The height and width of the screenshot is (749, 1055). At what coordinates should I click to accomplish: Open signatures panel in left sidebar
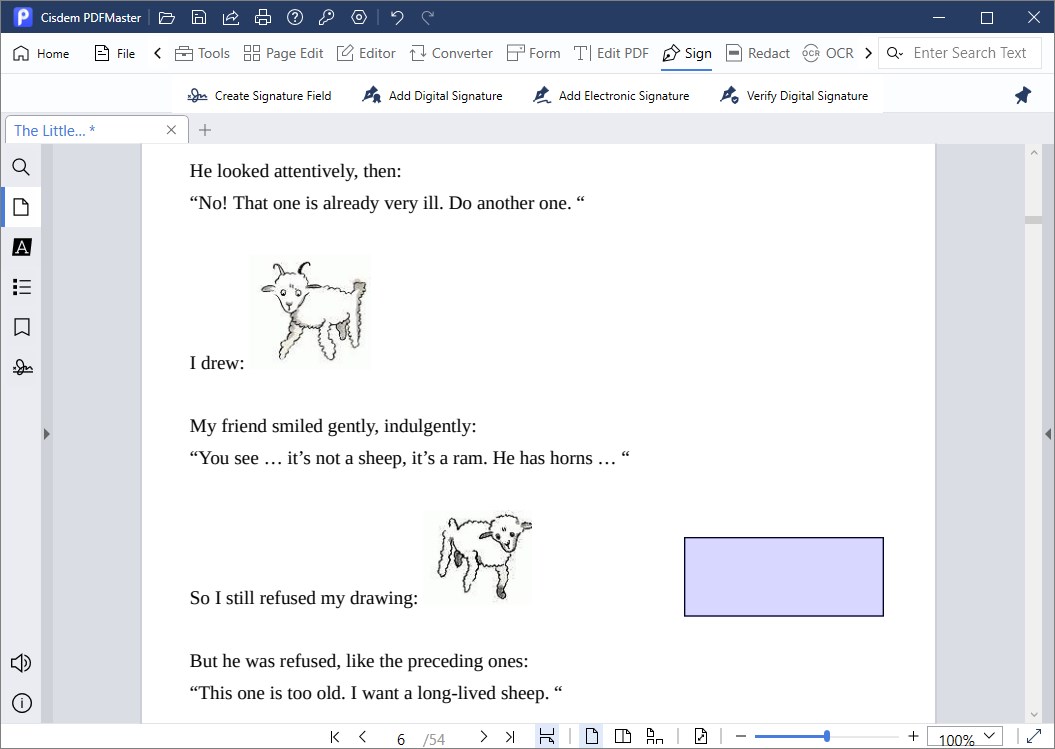22,367
